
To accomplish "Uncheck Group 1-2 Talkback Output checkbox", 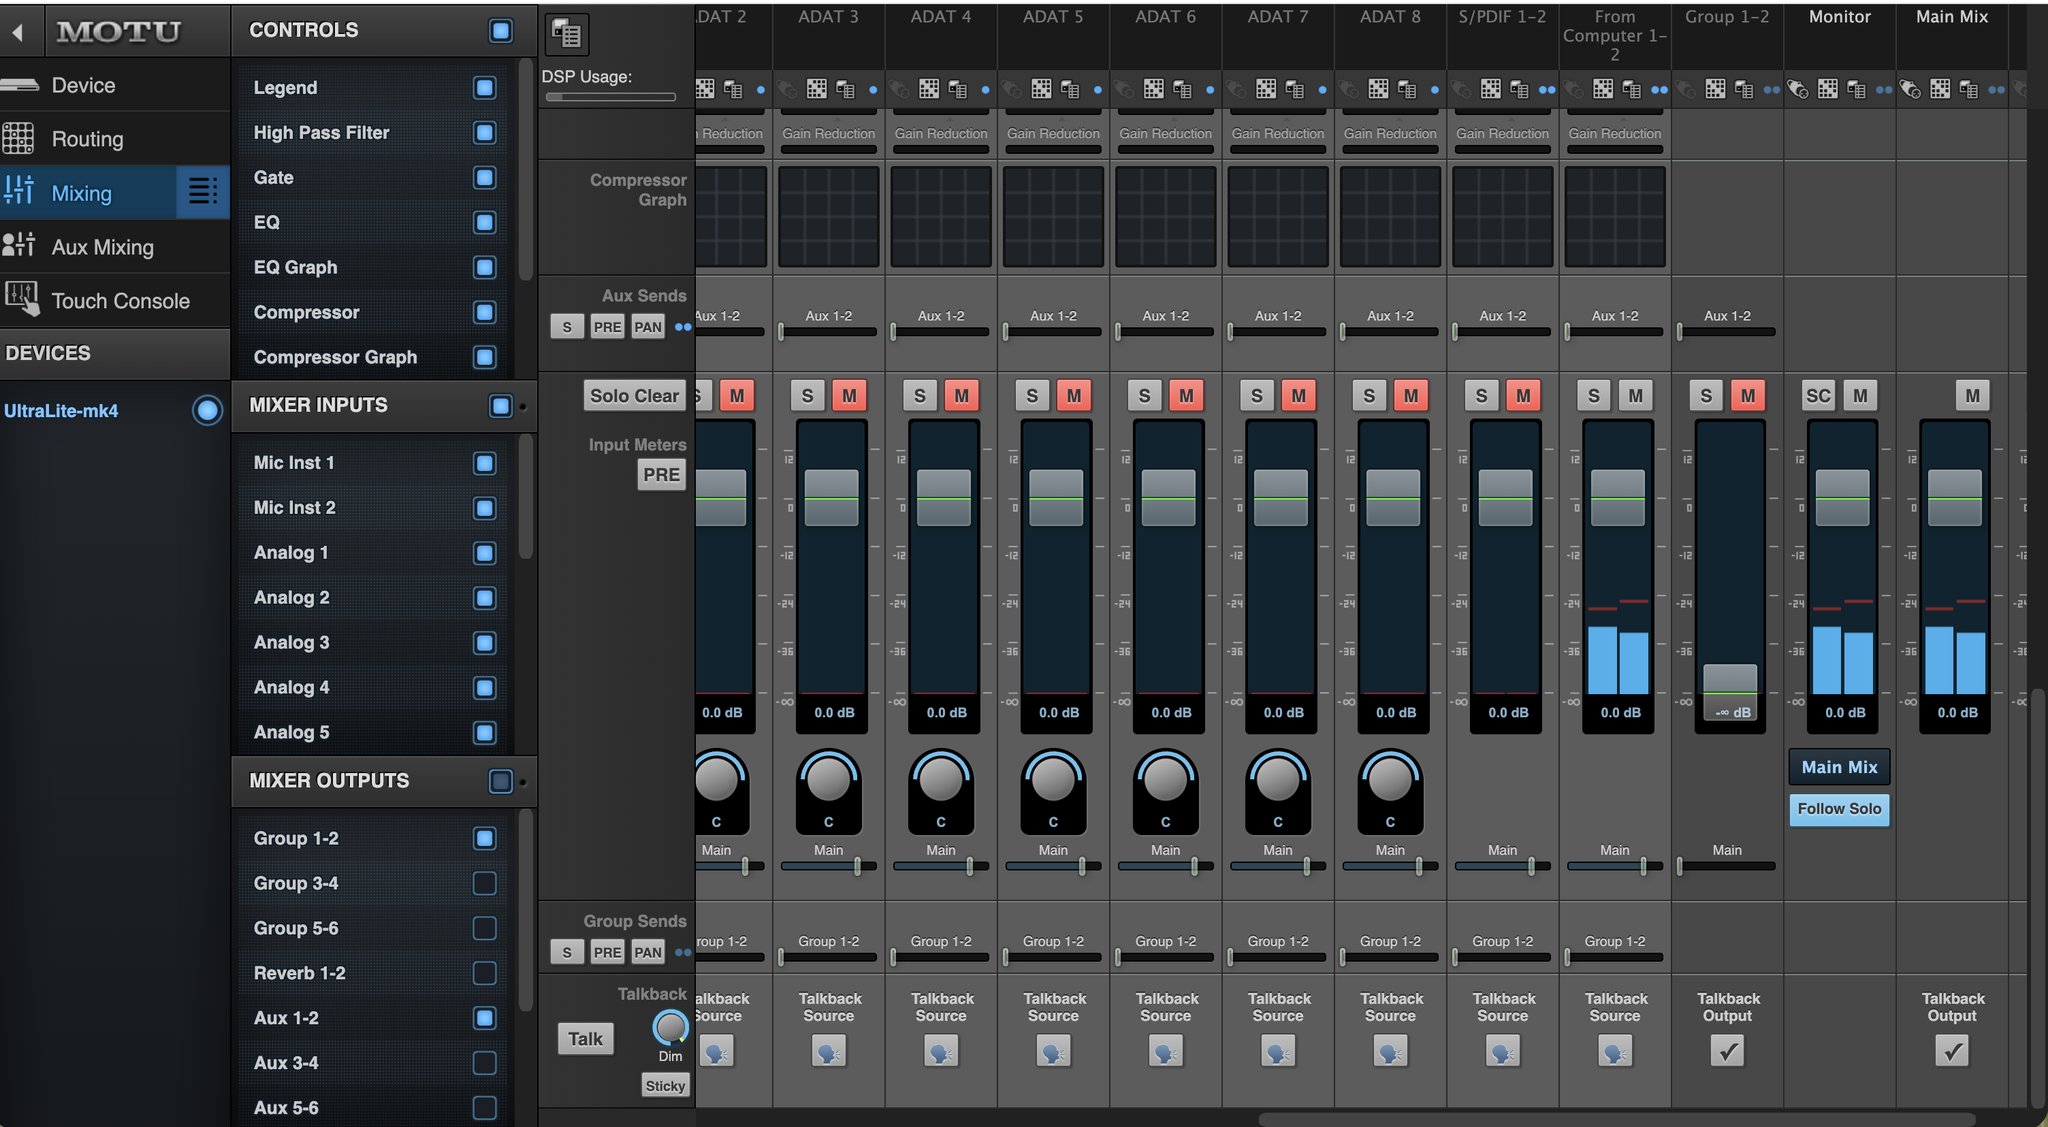I will coord(1727,1051).
